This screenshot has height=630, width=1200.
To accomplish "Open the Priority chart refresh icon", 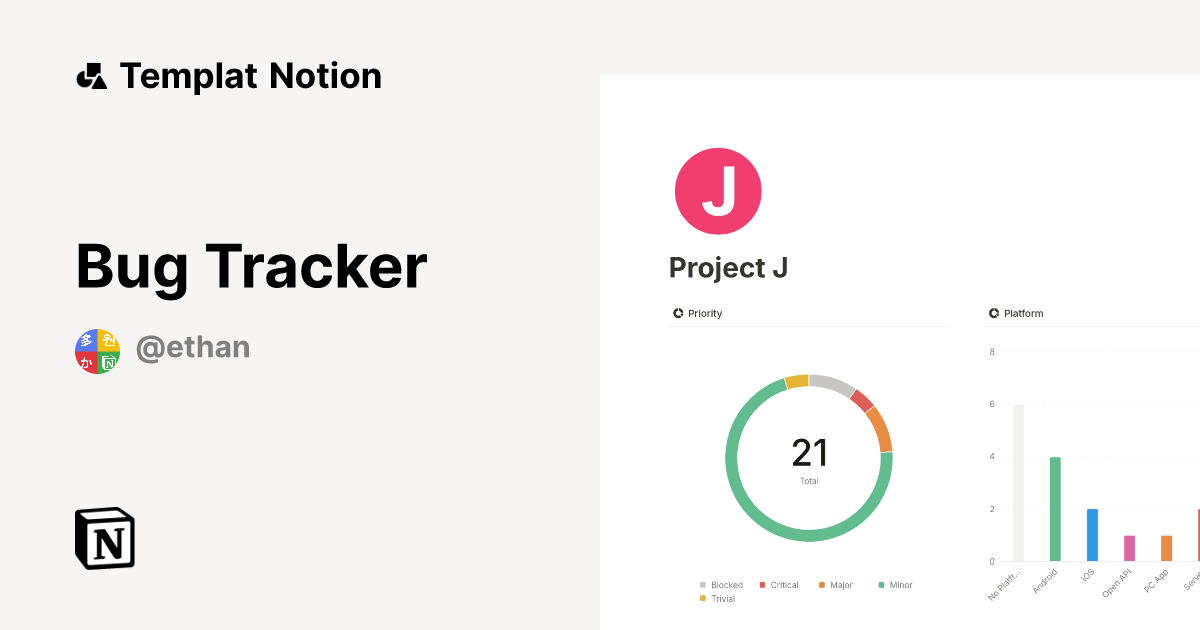I will (x=678, y=313).
